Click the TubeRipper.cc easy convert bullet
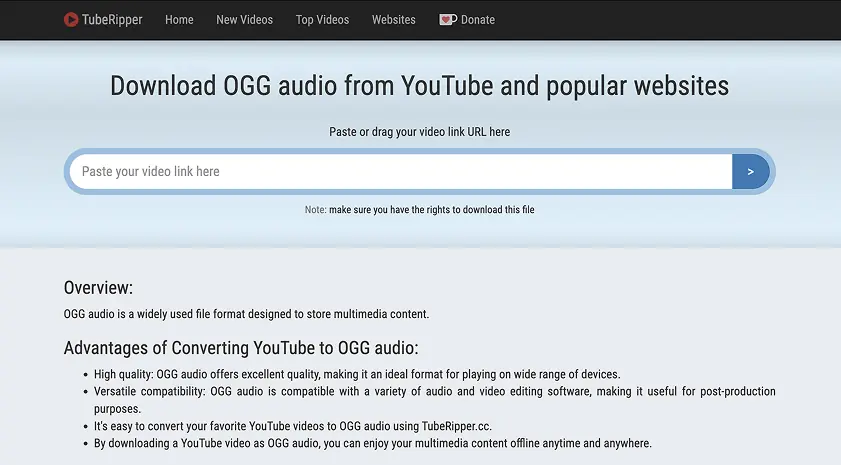The width and height of the screenshot is (841, 465). pyautogui.click(x=290, y=426)
